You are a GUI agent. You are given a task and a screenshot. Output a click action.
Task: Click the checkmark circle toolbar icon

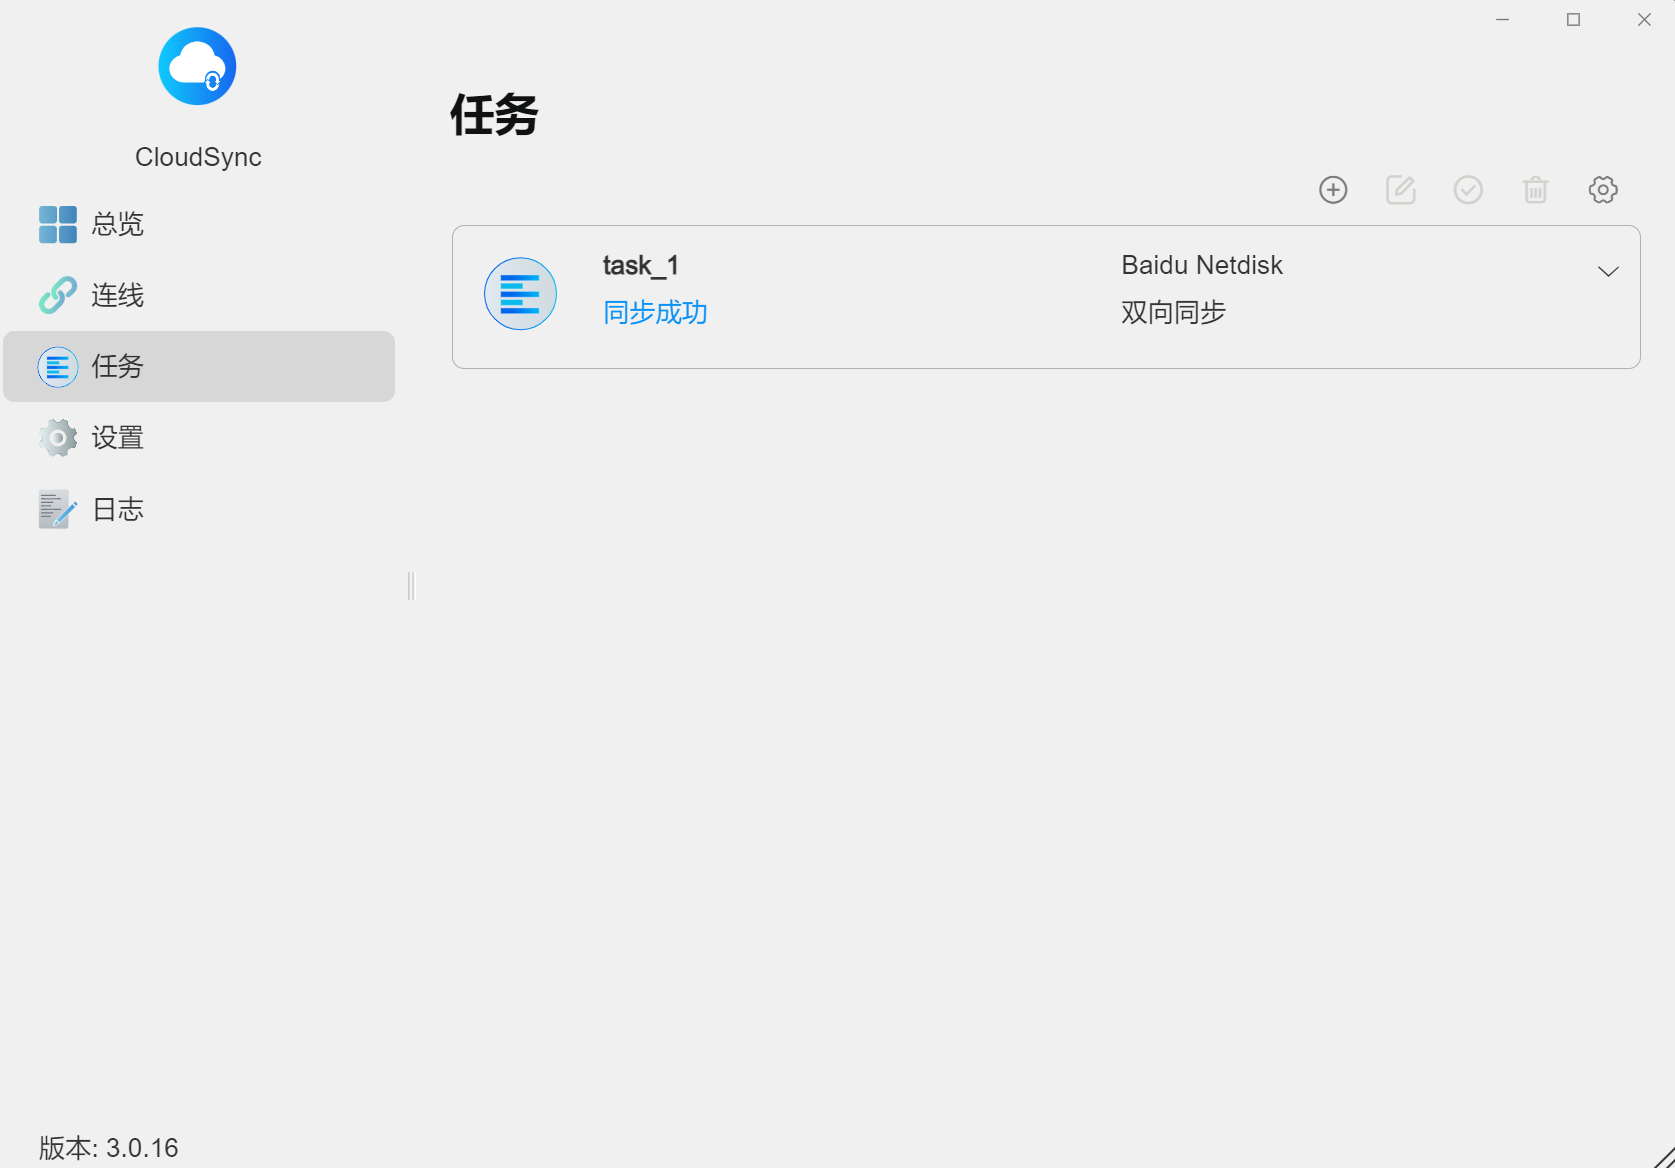pyautogui.click(x=1468, y=190)
